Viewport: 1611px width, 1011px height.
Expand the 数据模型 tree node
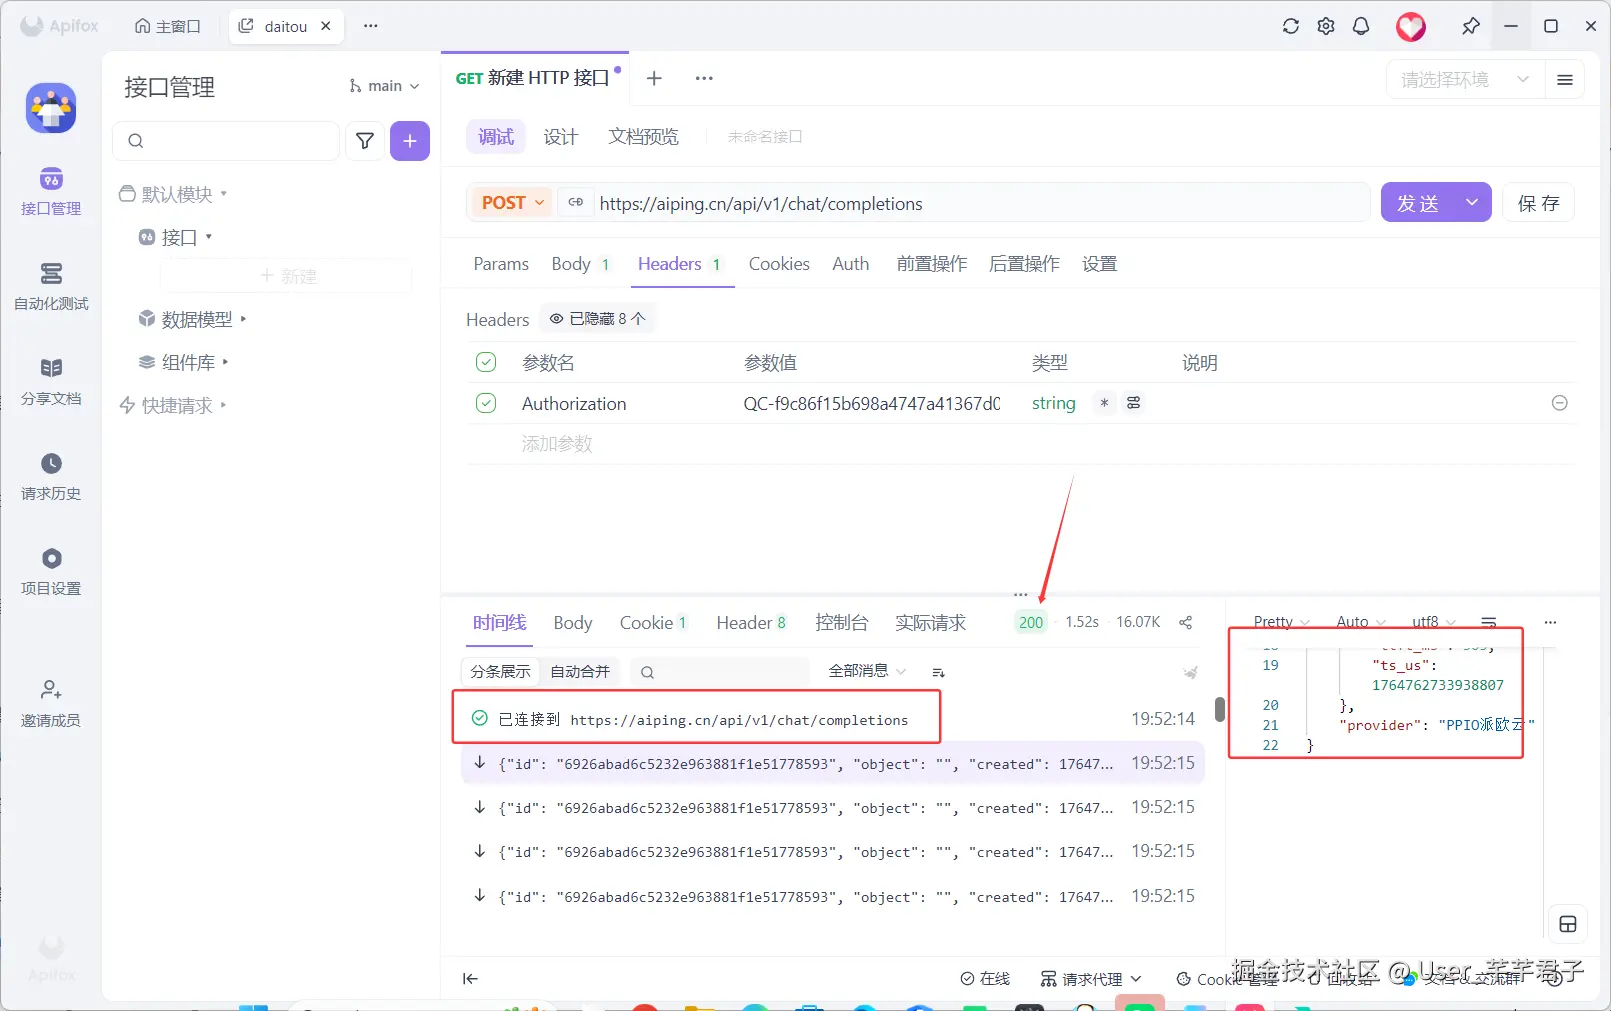click(x=243, y=319)
